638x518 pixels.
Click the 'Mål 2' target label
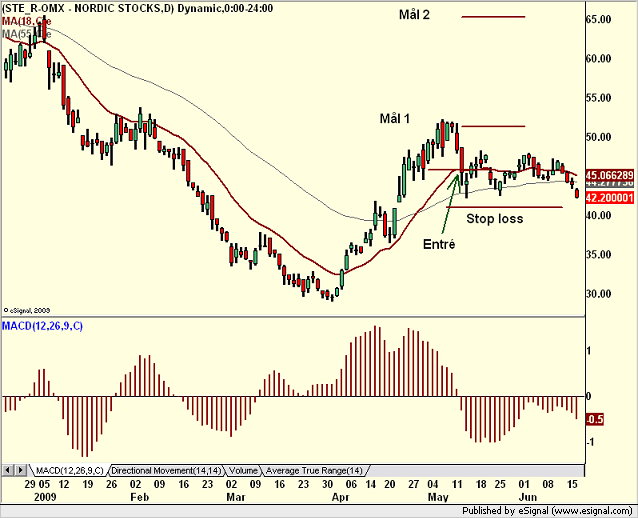pos(414,15)
